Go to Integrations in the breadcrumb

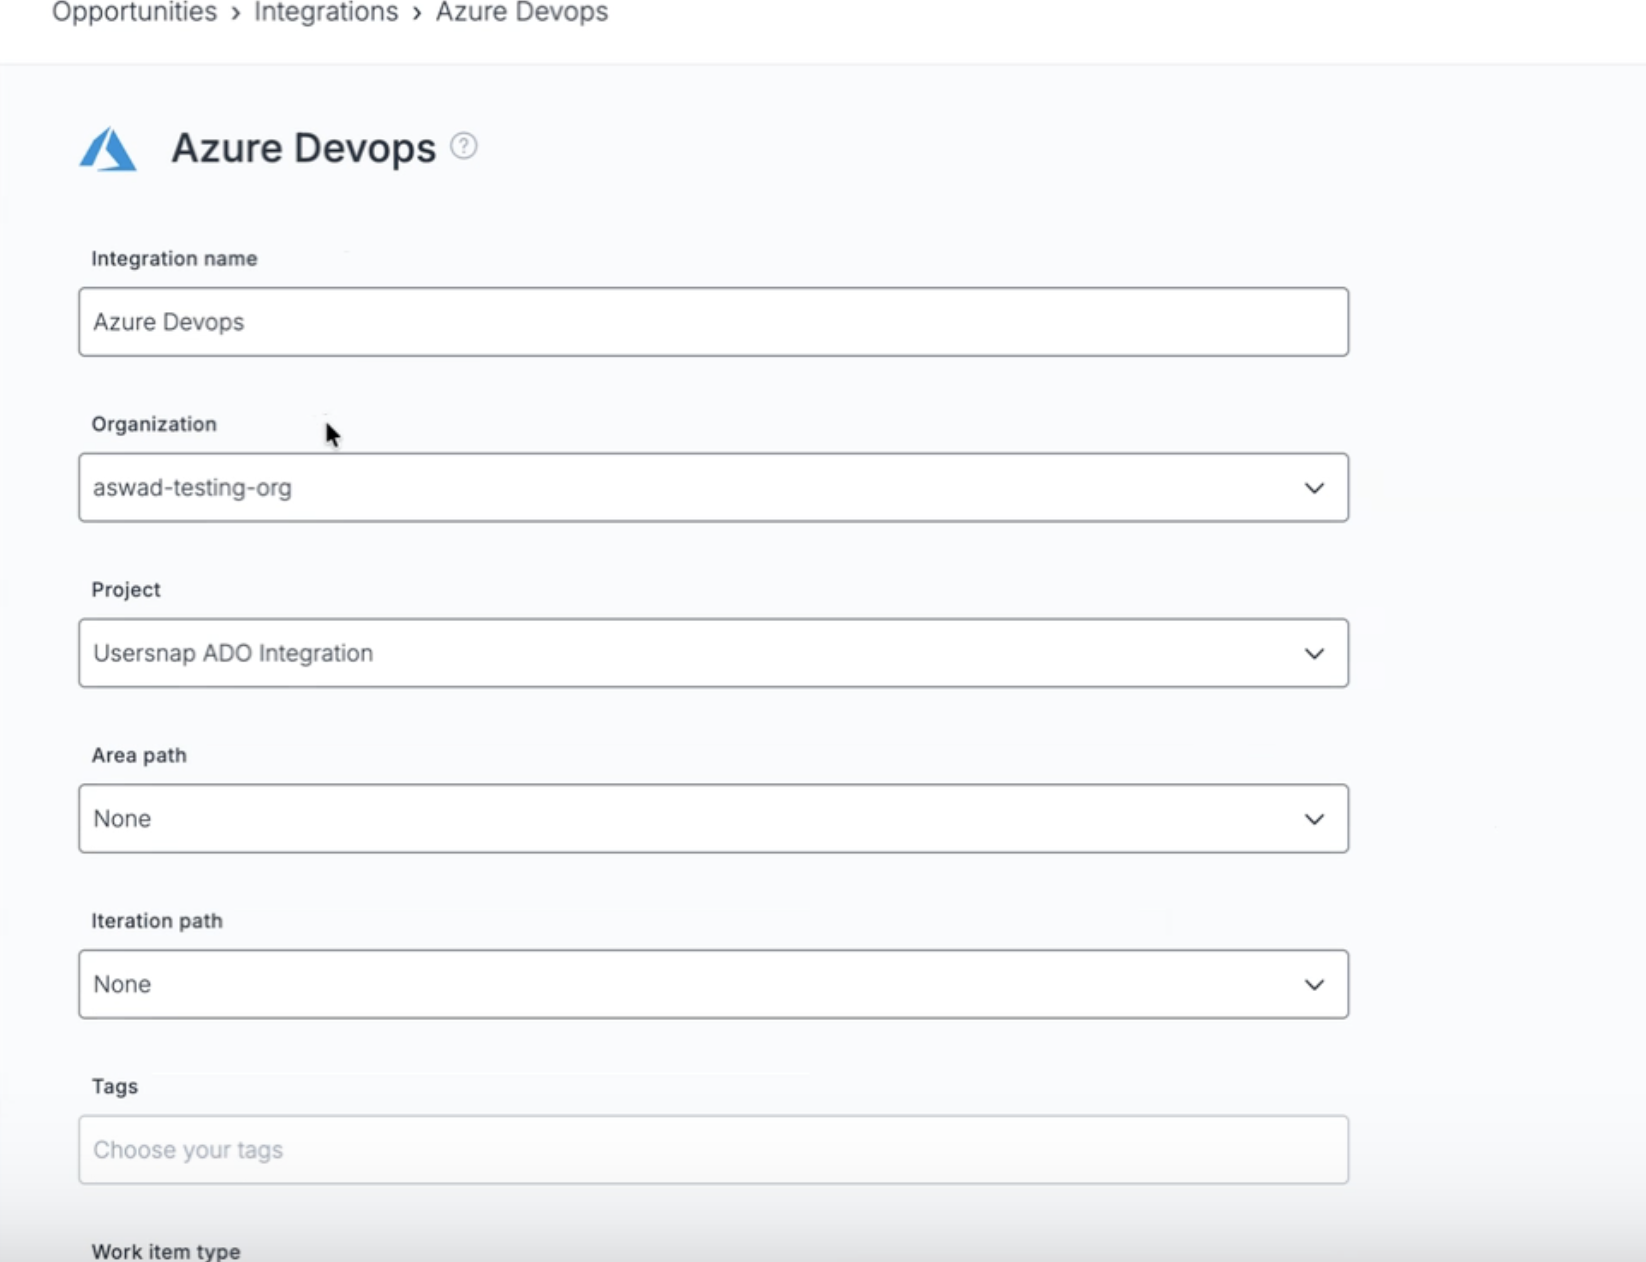pyautogui.click(x=326, y=12)
